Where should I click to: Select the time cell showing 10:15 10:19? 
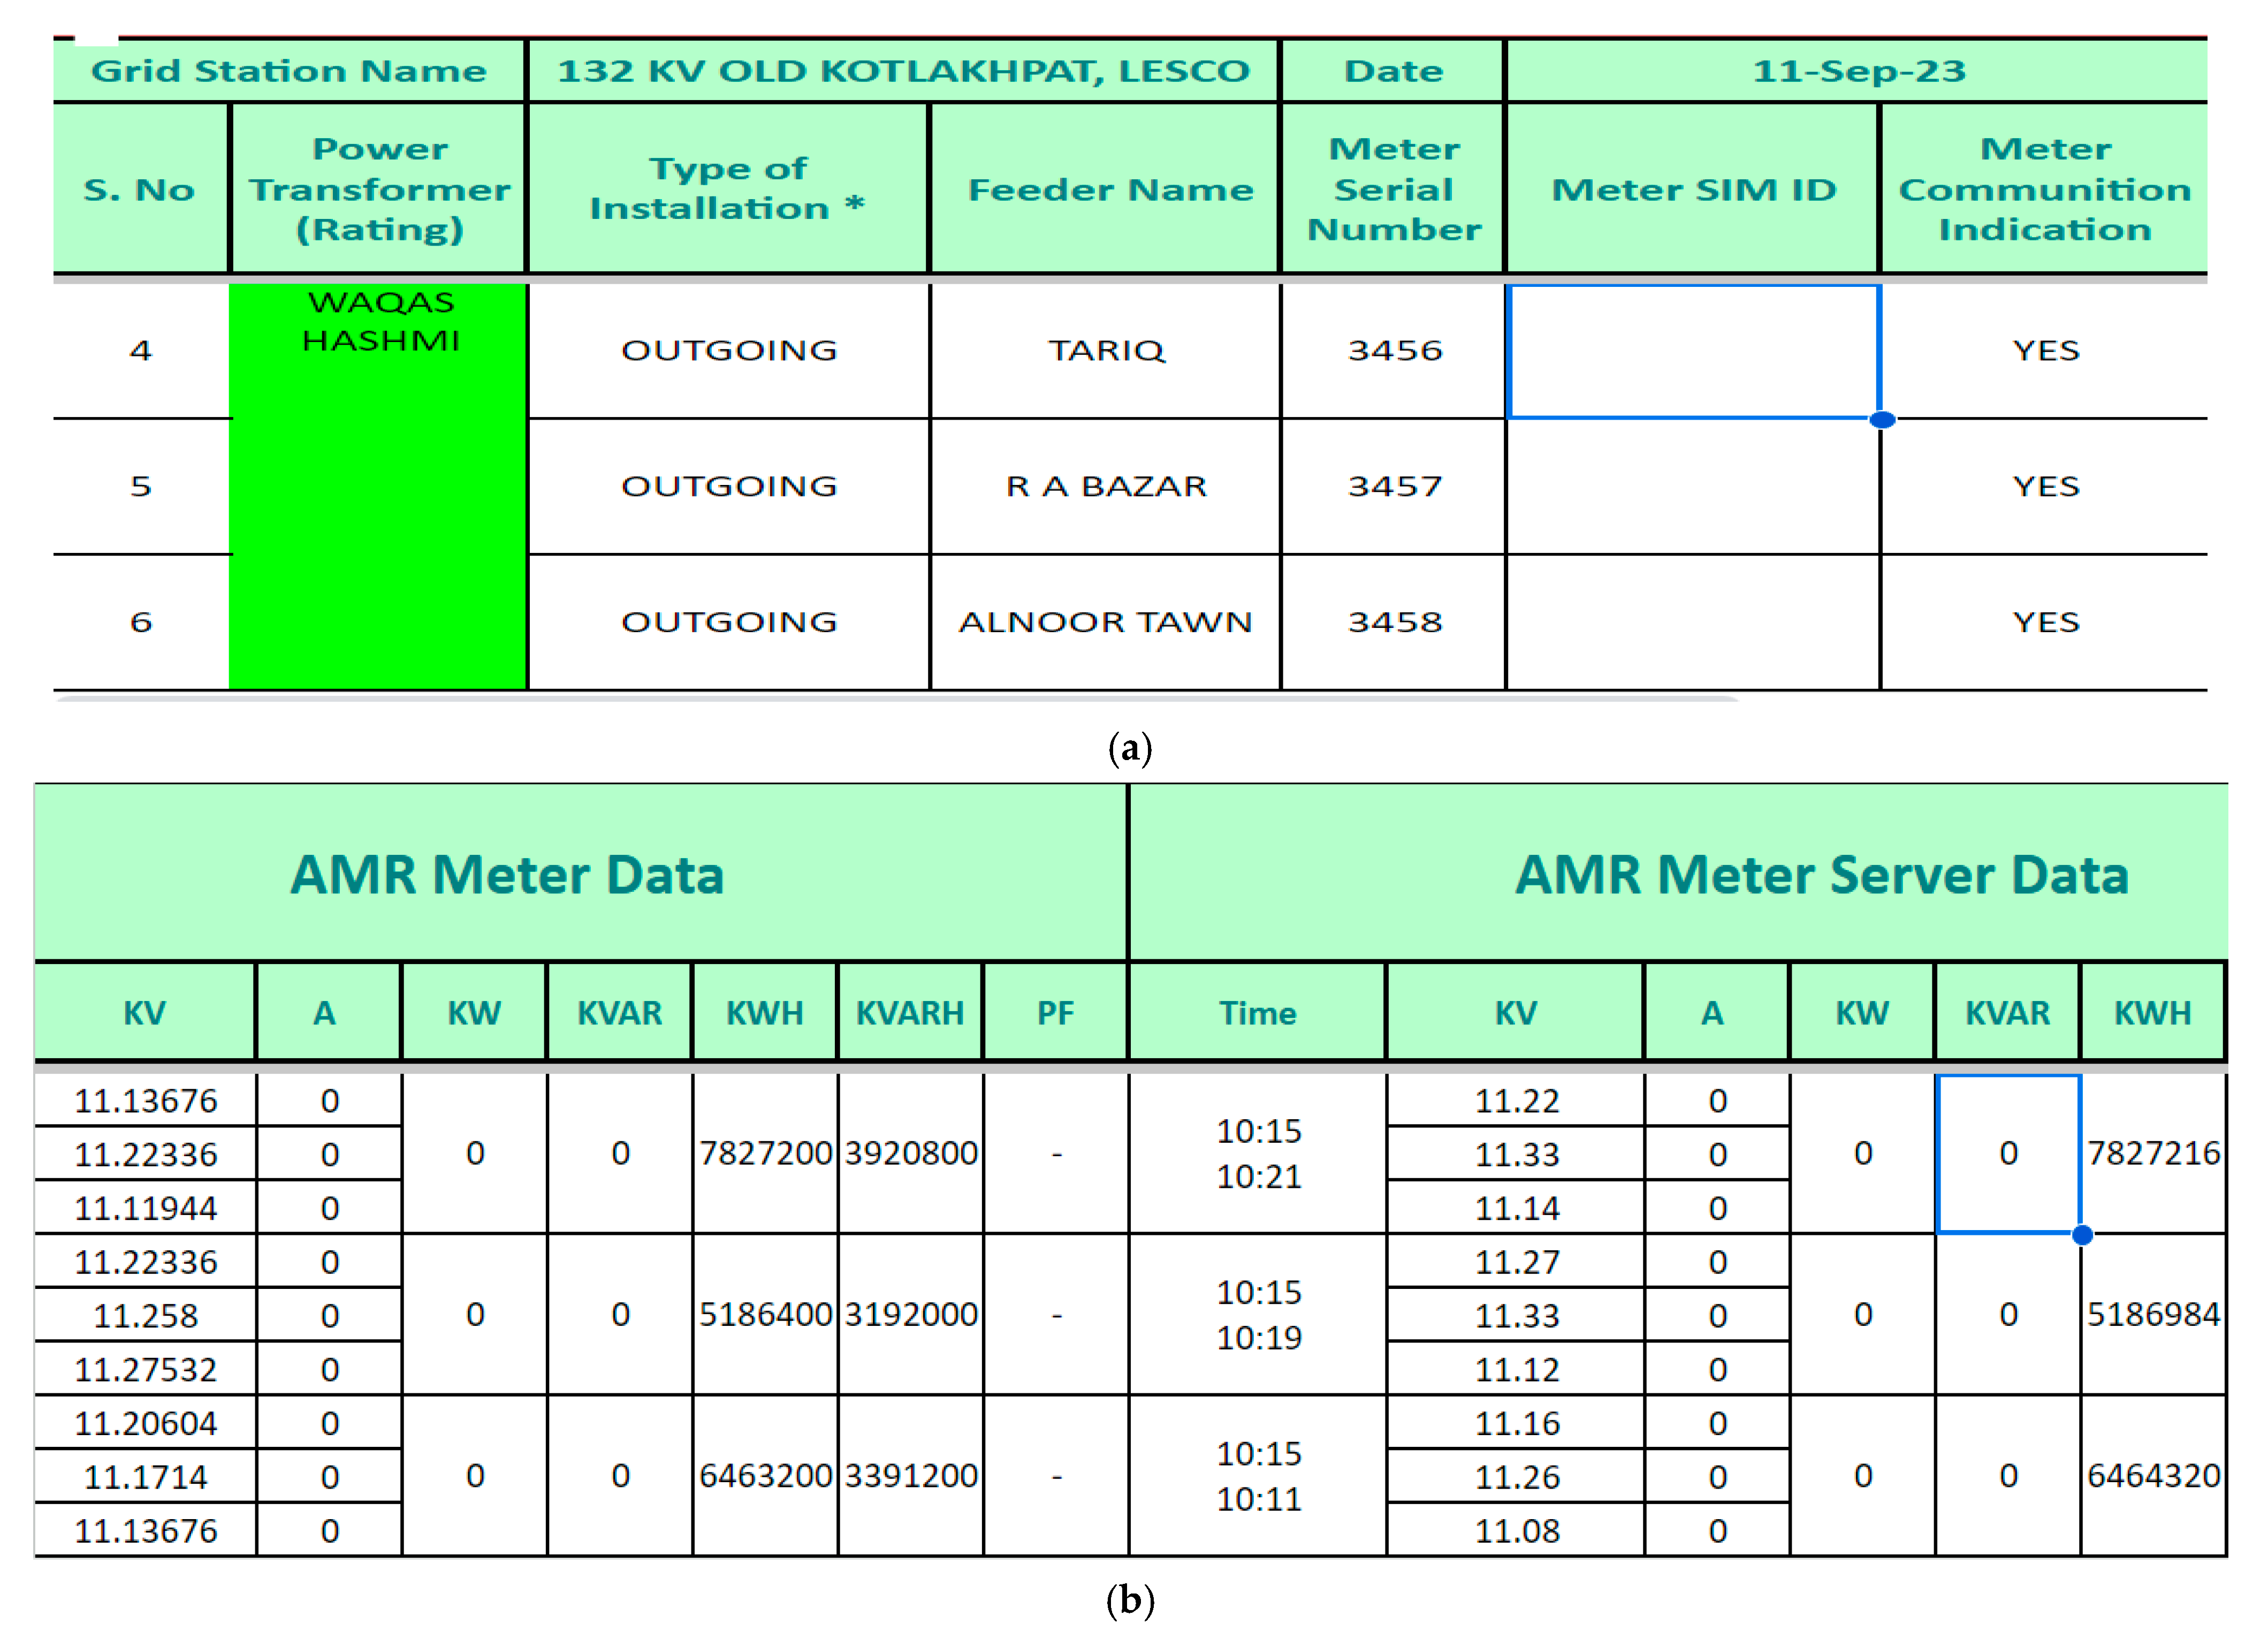(1257, 1314)
